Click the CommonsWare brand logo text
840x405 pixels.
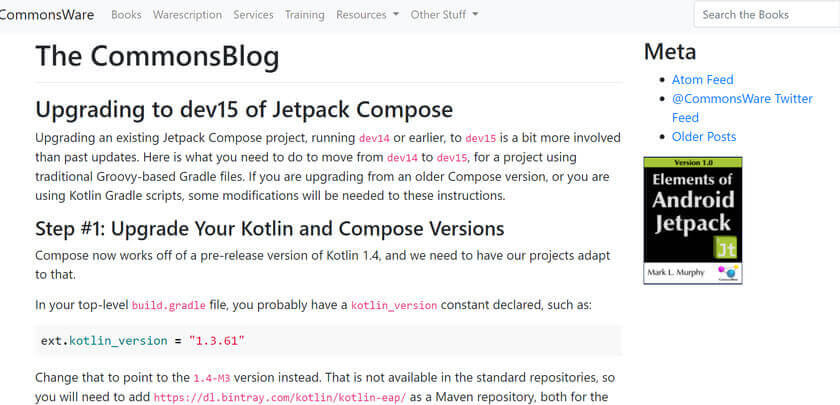pyautogui.click(x=47, y=15)
